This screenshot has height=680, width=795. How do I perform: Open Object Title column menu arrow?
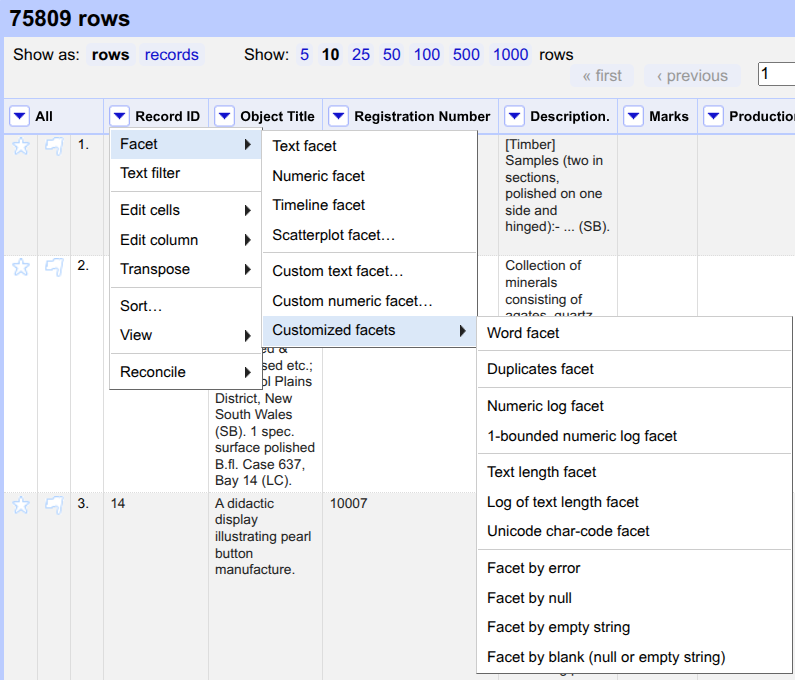[x=225, y=117]
